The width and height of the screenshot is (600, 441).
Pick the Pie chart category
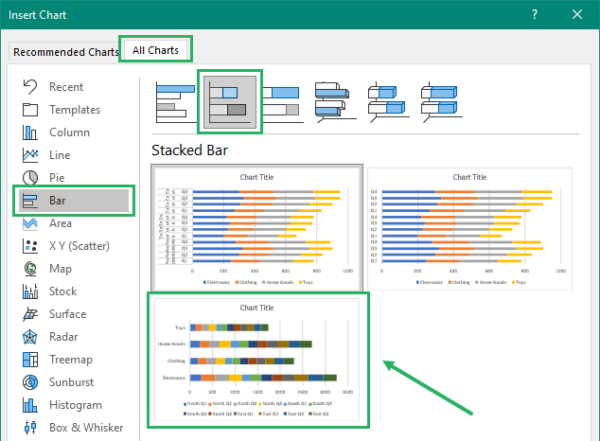[x=57, y=178]
